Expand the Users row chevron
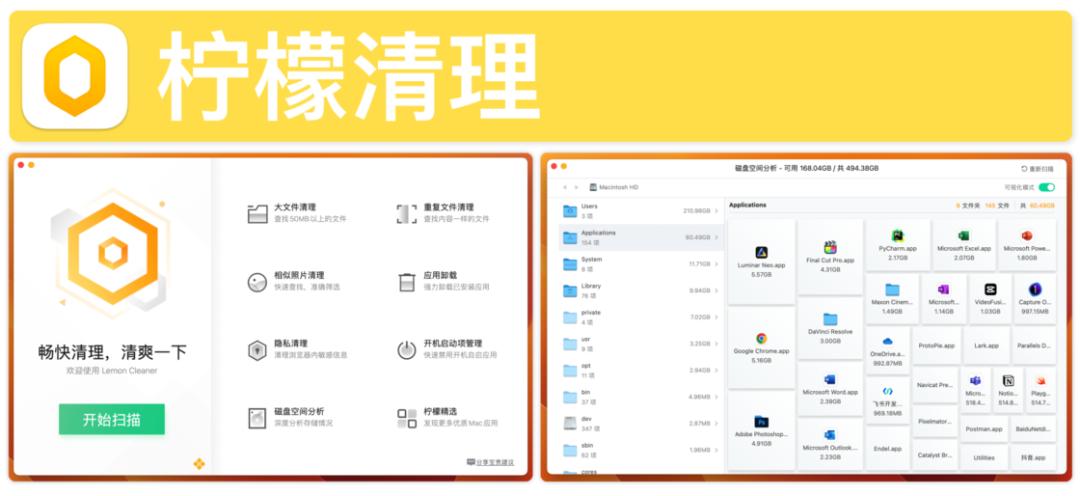 tap(717, 211)
